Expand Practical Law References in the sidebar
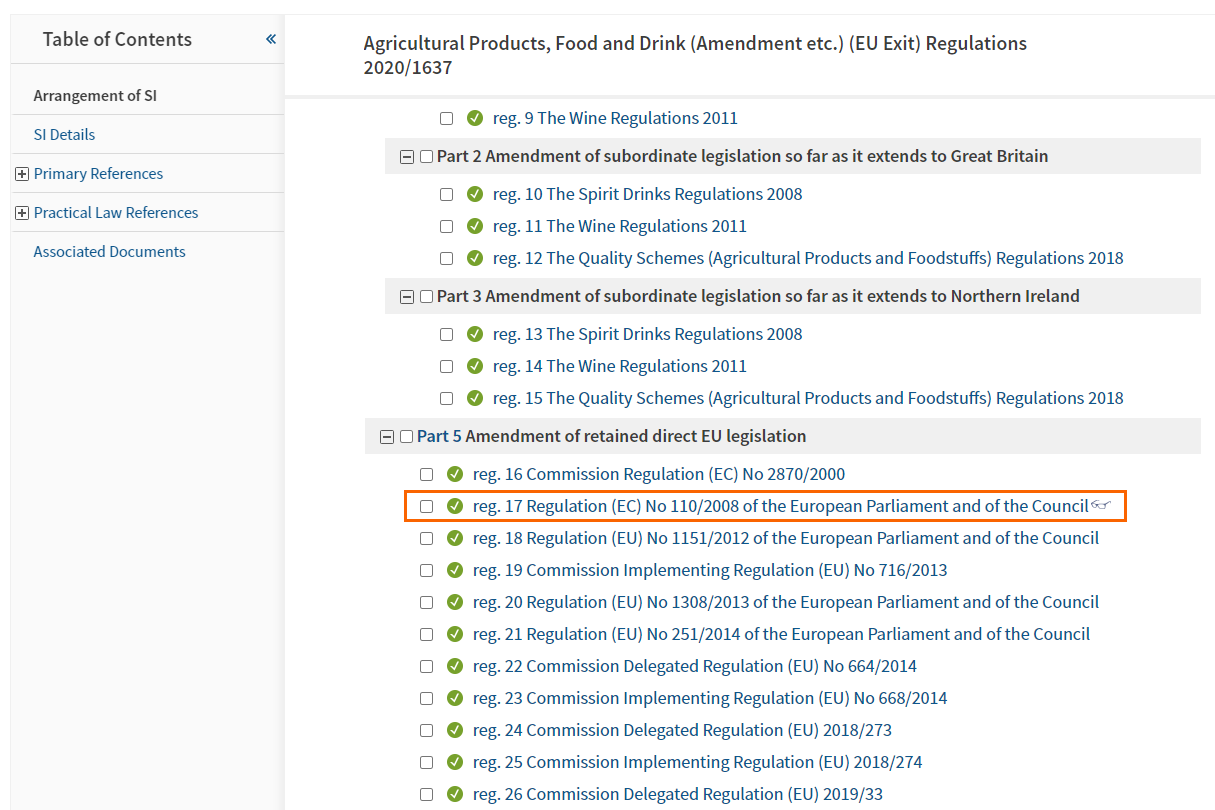The image size is (1215, 810). point(22,213)
